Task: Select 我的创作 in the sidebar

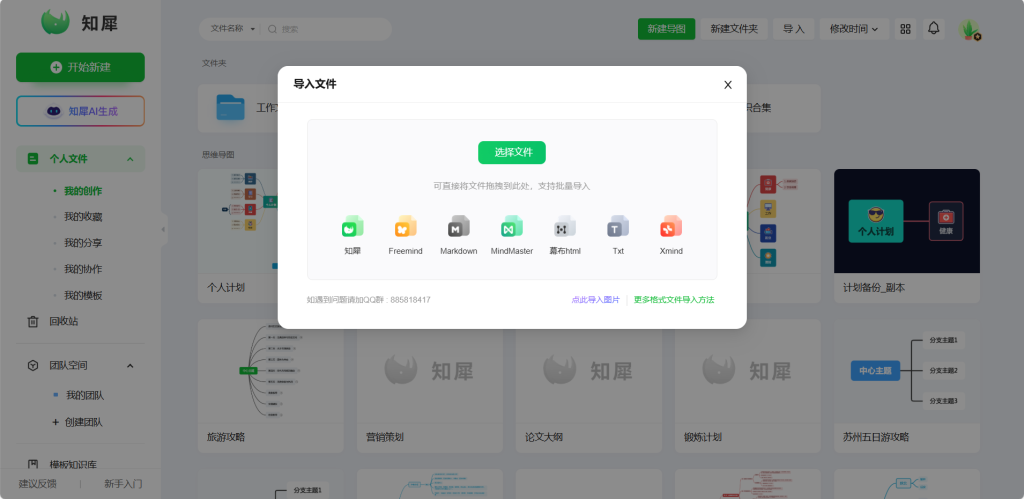Action: point(83,191)
